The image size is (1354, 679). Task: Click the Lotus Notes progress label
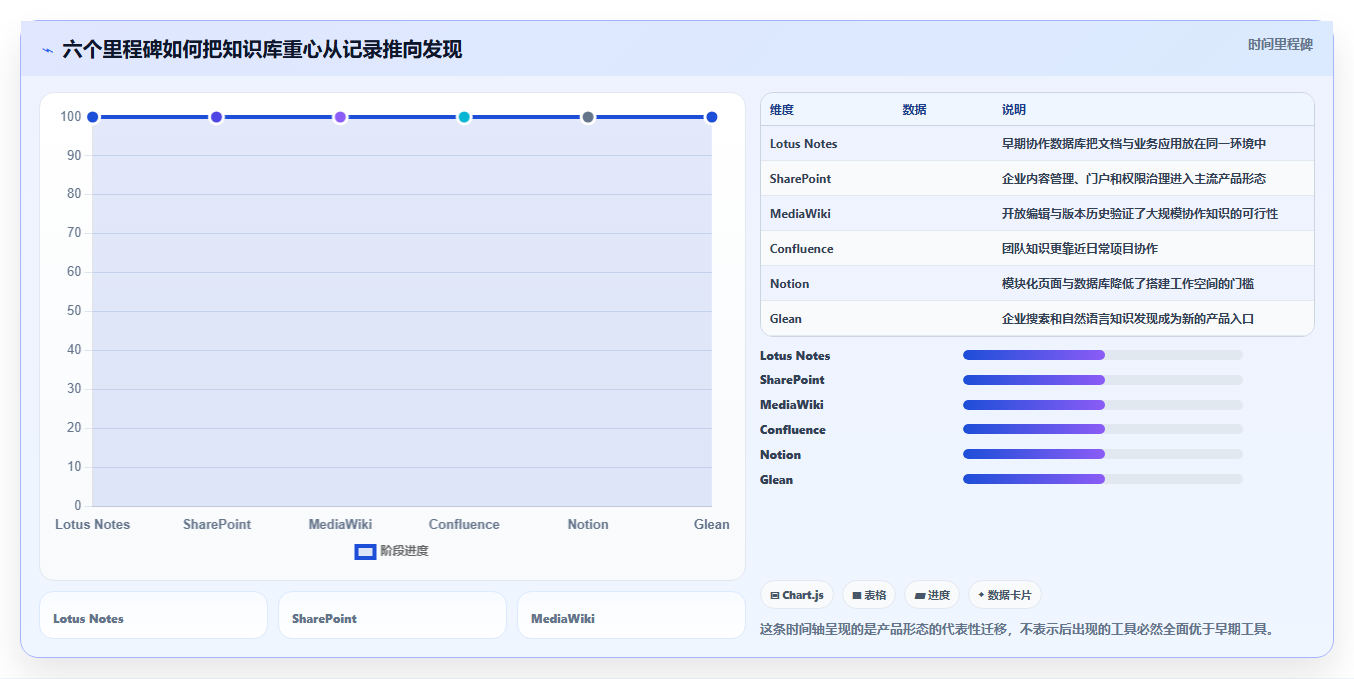point(795,355)
